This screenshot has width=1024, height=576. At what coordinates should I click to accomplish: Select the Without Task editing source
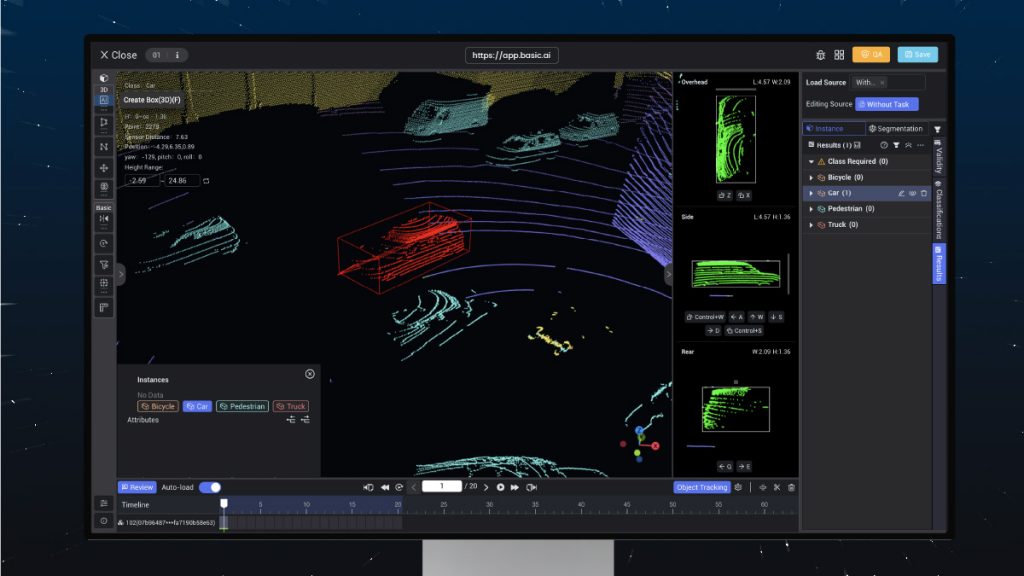887,104
